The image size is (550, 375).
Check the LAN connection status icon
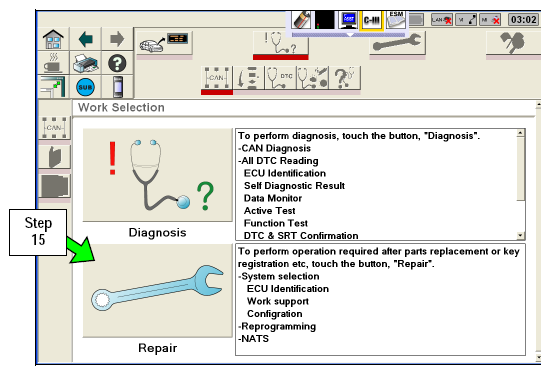[442, 20]
